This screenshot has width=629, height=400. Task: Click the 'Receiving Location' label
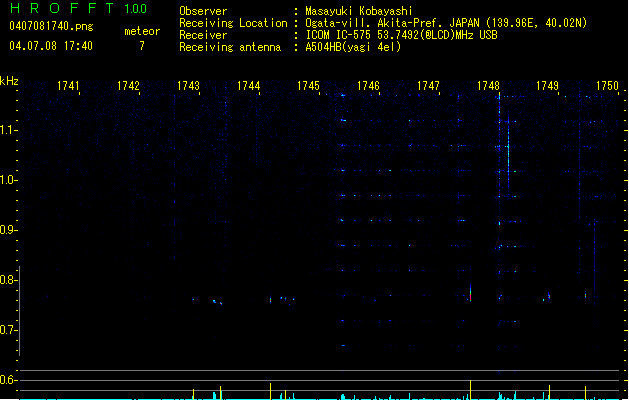233,23
